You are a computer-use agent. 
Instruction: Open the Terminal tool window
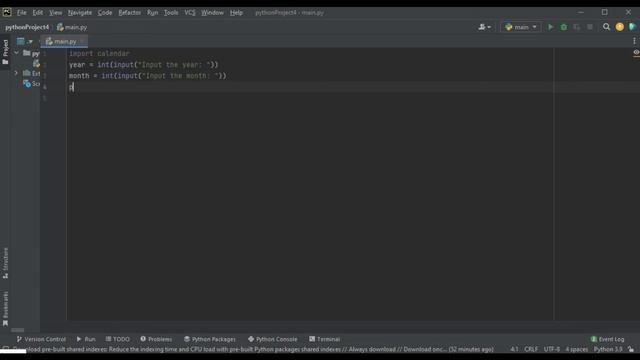pos(324,339)
